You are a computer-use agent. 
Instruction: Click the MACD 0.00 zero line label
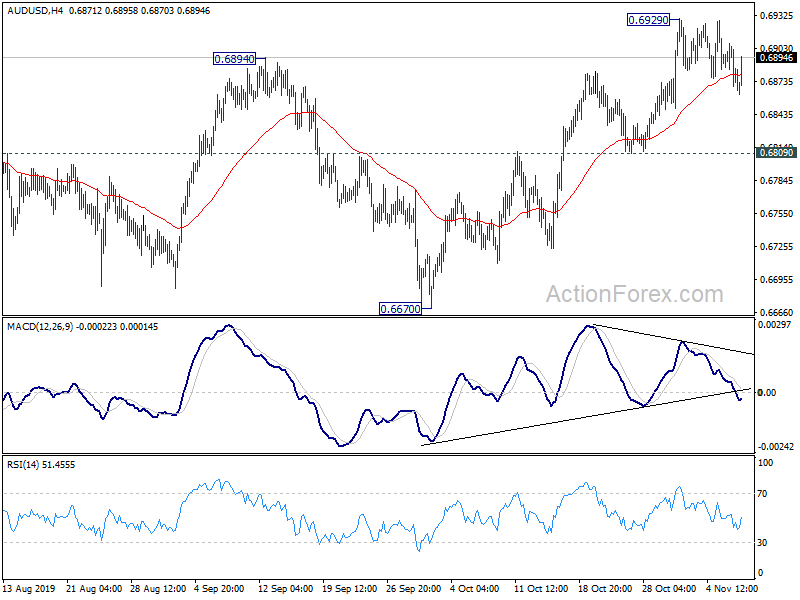pos(767,392)
